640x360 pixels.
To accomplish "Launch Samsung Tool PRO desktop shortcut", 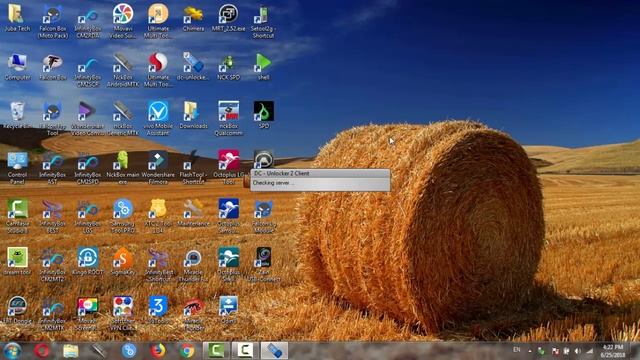I will point(123,216).
